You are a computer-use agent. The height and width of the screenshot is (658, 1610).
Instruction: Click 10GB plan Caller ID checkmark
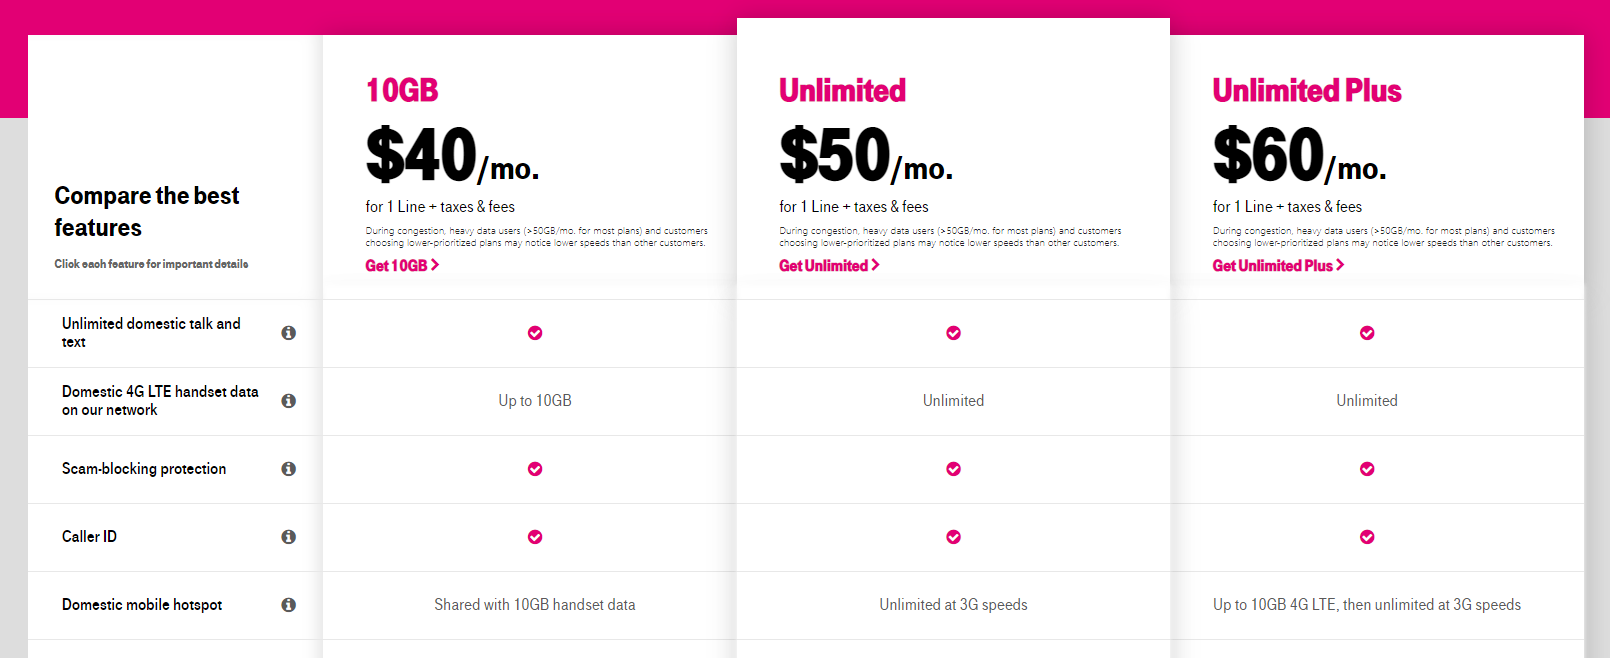535,537
